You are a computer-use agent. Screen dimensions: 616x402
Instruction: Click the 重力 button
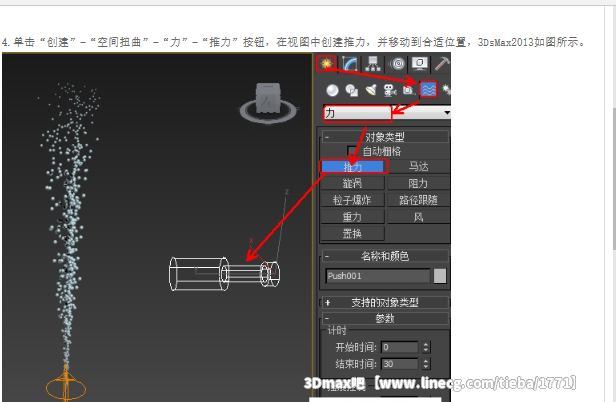(353, 217)
